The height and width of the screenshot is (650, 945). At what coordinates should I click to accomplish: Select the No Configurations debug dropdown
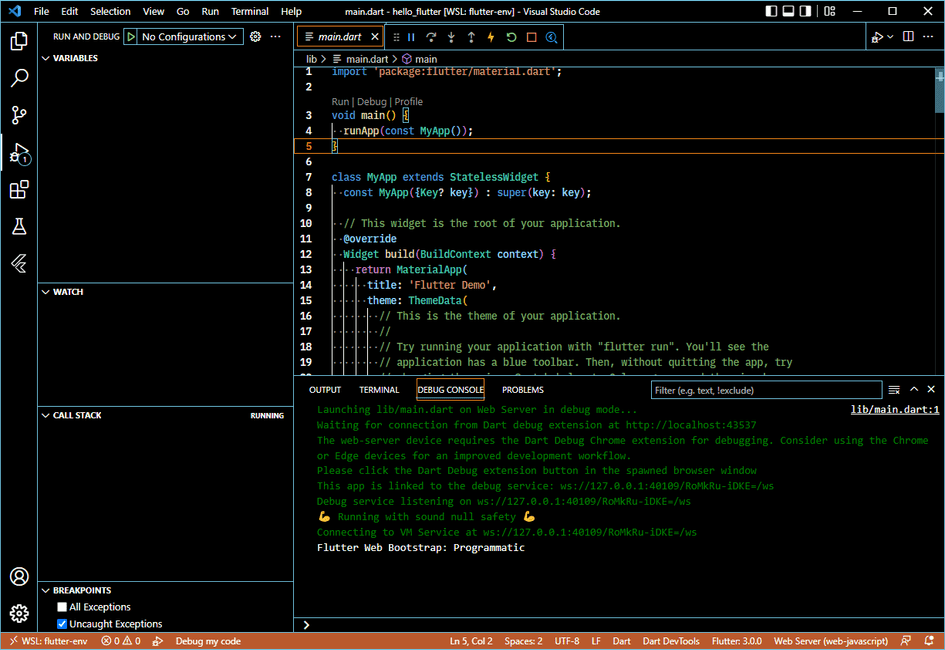point(190,37)
